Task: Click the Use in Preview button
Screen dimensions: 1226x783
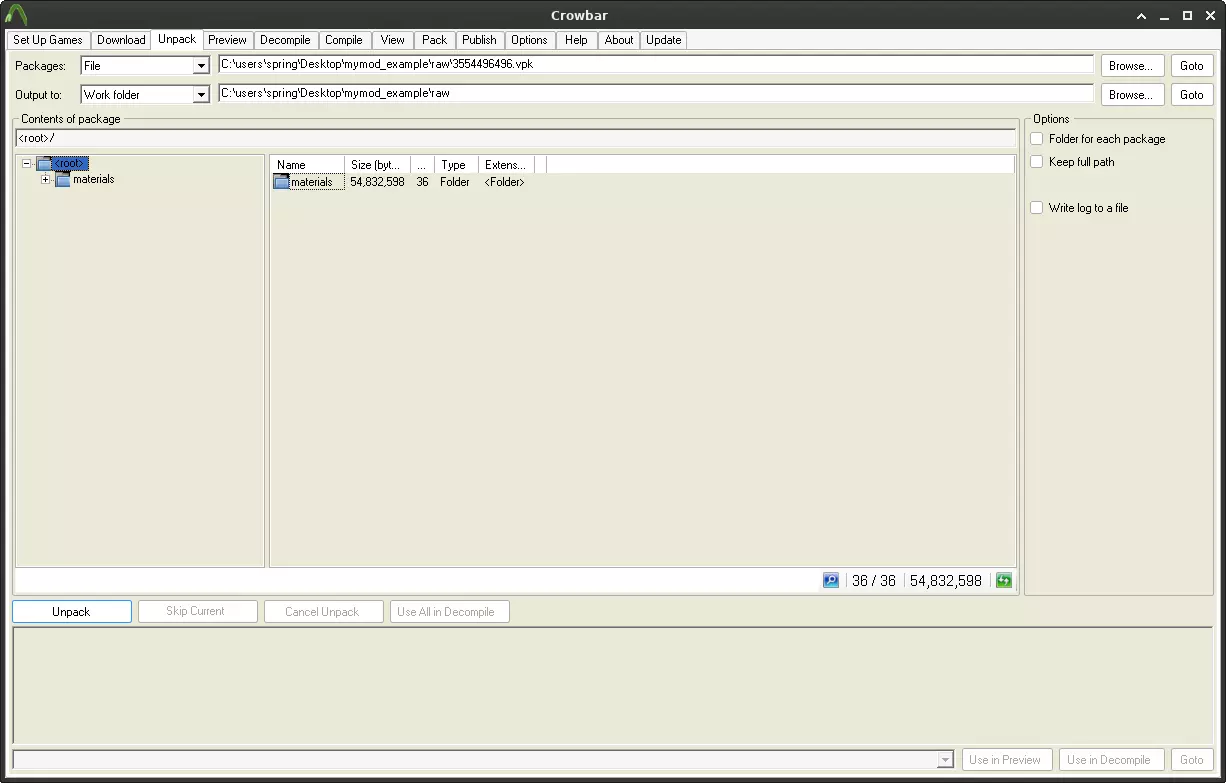Action: tap(1007, 760)
